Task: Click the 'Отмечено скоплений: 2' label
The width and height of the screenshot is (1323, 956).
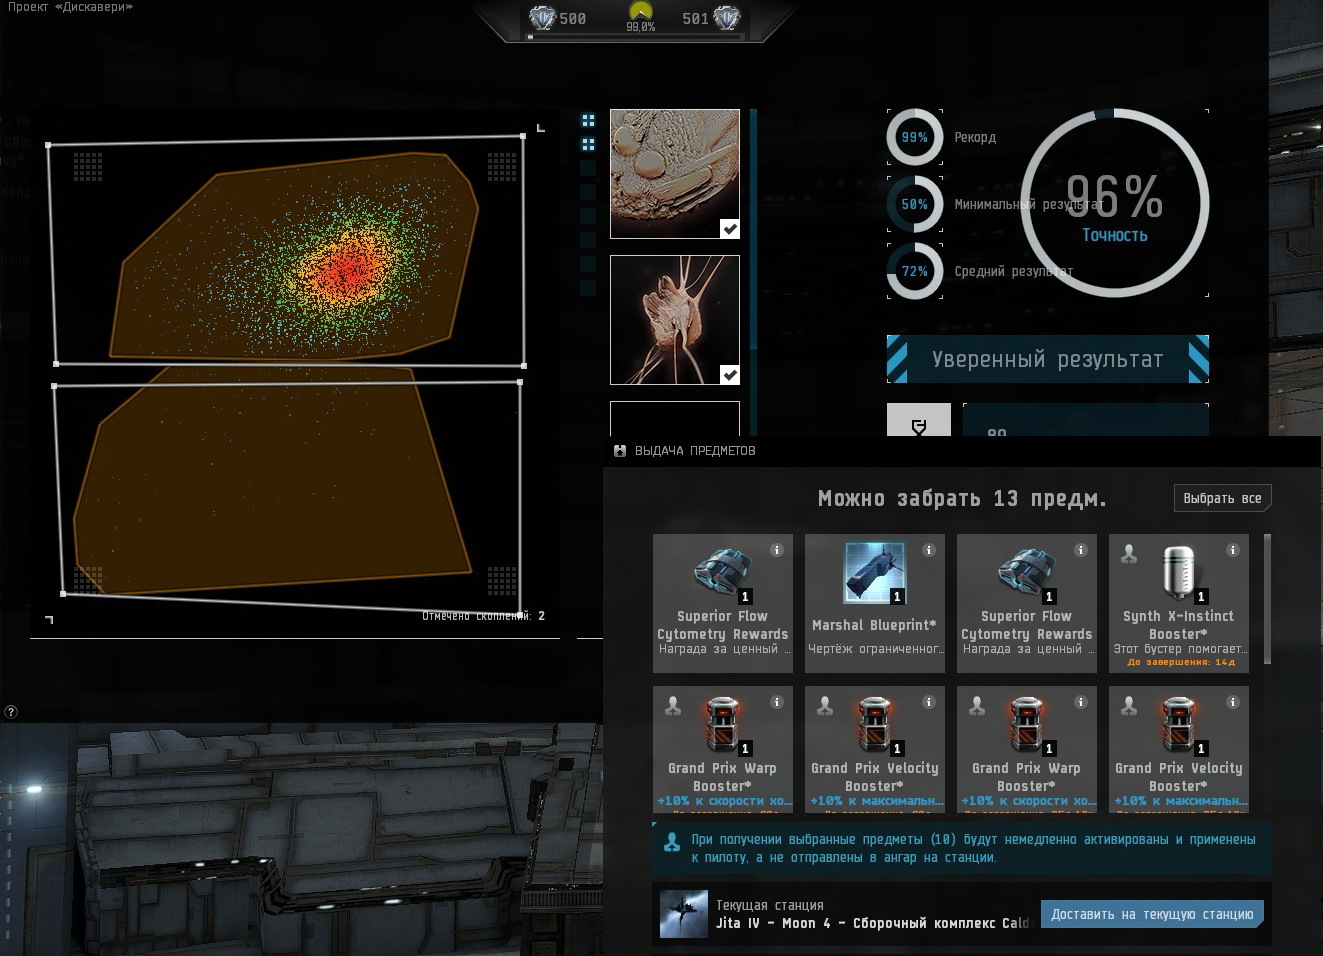Action: (x=484, y=616)
